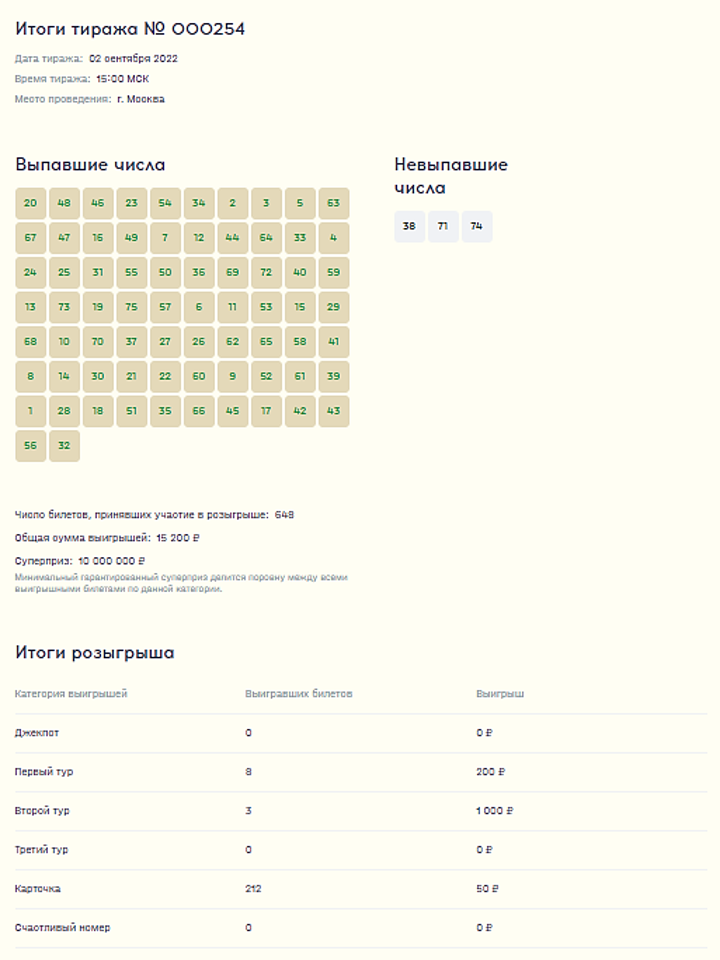The height and width of the screenshot is (960, 720).
Task: Click drawn number tile 56
Action: coord(31,446)
